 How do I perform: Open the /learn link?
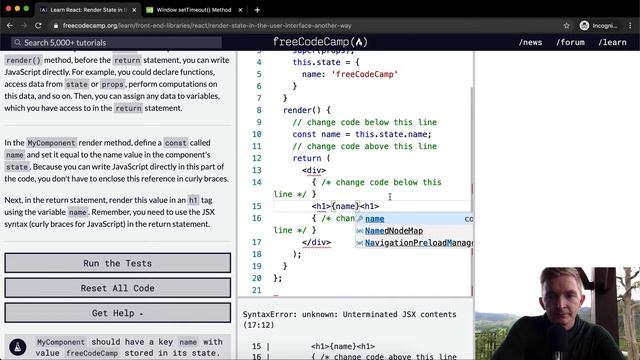click(612, 42)
